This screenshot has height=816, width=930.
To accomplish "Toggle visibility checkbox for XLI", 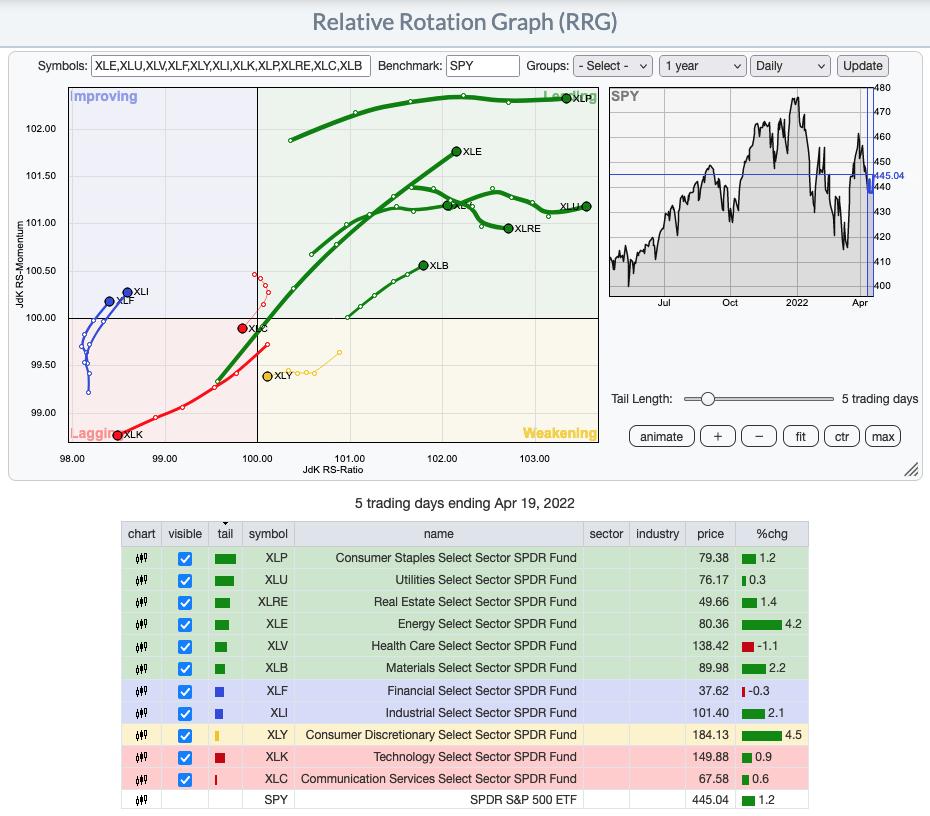I will tap(185, 713).
